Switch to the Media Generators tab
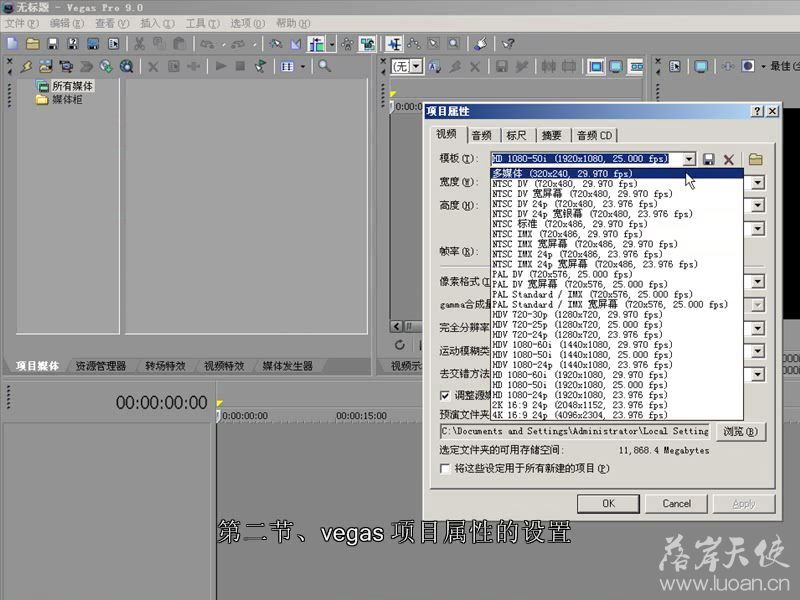 (x=287, y=366)
